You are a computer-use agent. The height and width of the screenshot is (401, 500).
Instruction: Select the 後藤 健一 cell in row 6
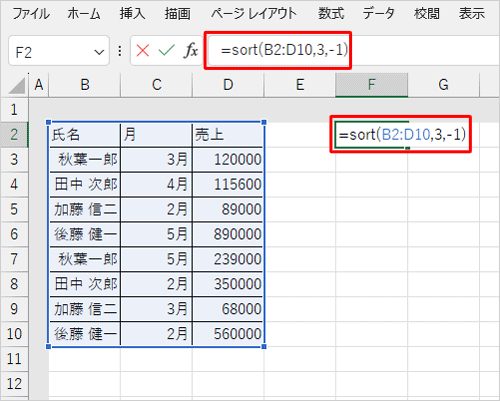coord(85,234)
